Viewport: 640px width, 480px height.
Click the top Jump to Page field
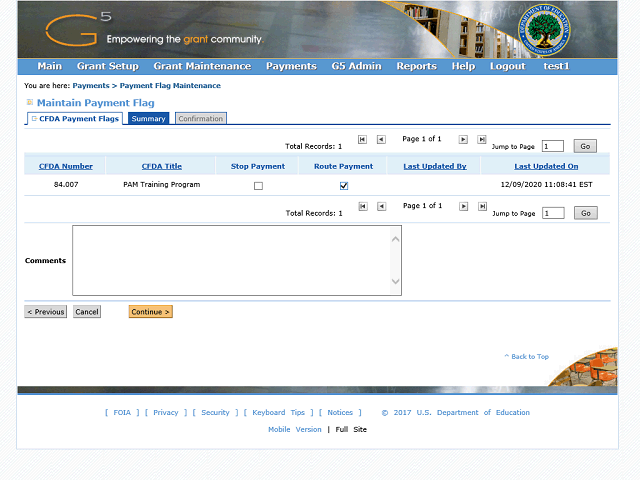click(x=553, y=146)
